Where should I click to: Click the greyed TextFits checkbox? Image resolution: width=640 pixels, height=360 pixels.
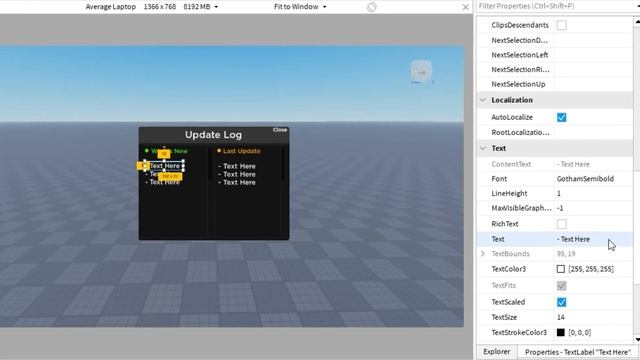coord(562,286)
